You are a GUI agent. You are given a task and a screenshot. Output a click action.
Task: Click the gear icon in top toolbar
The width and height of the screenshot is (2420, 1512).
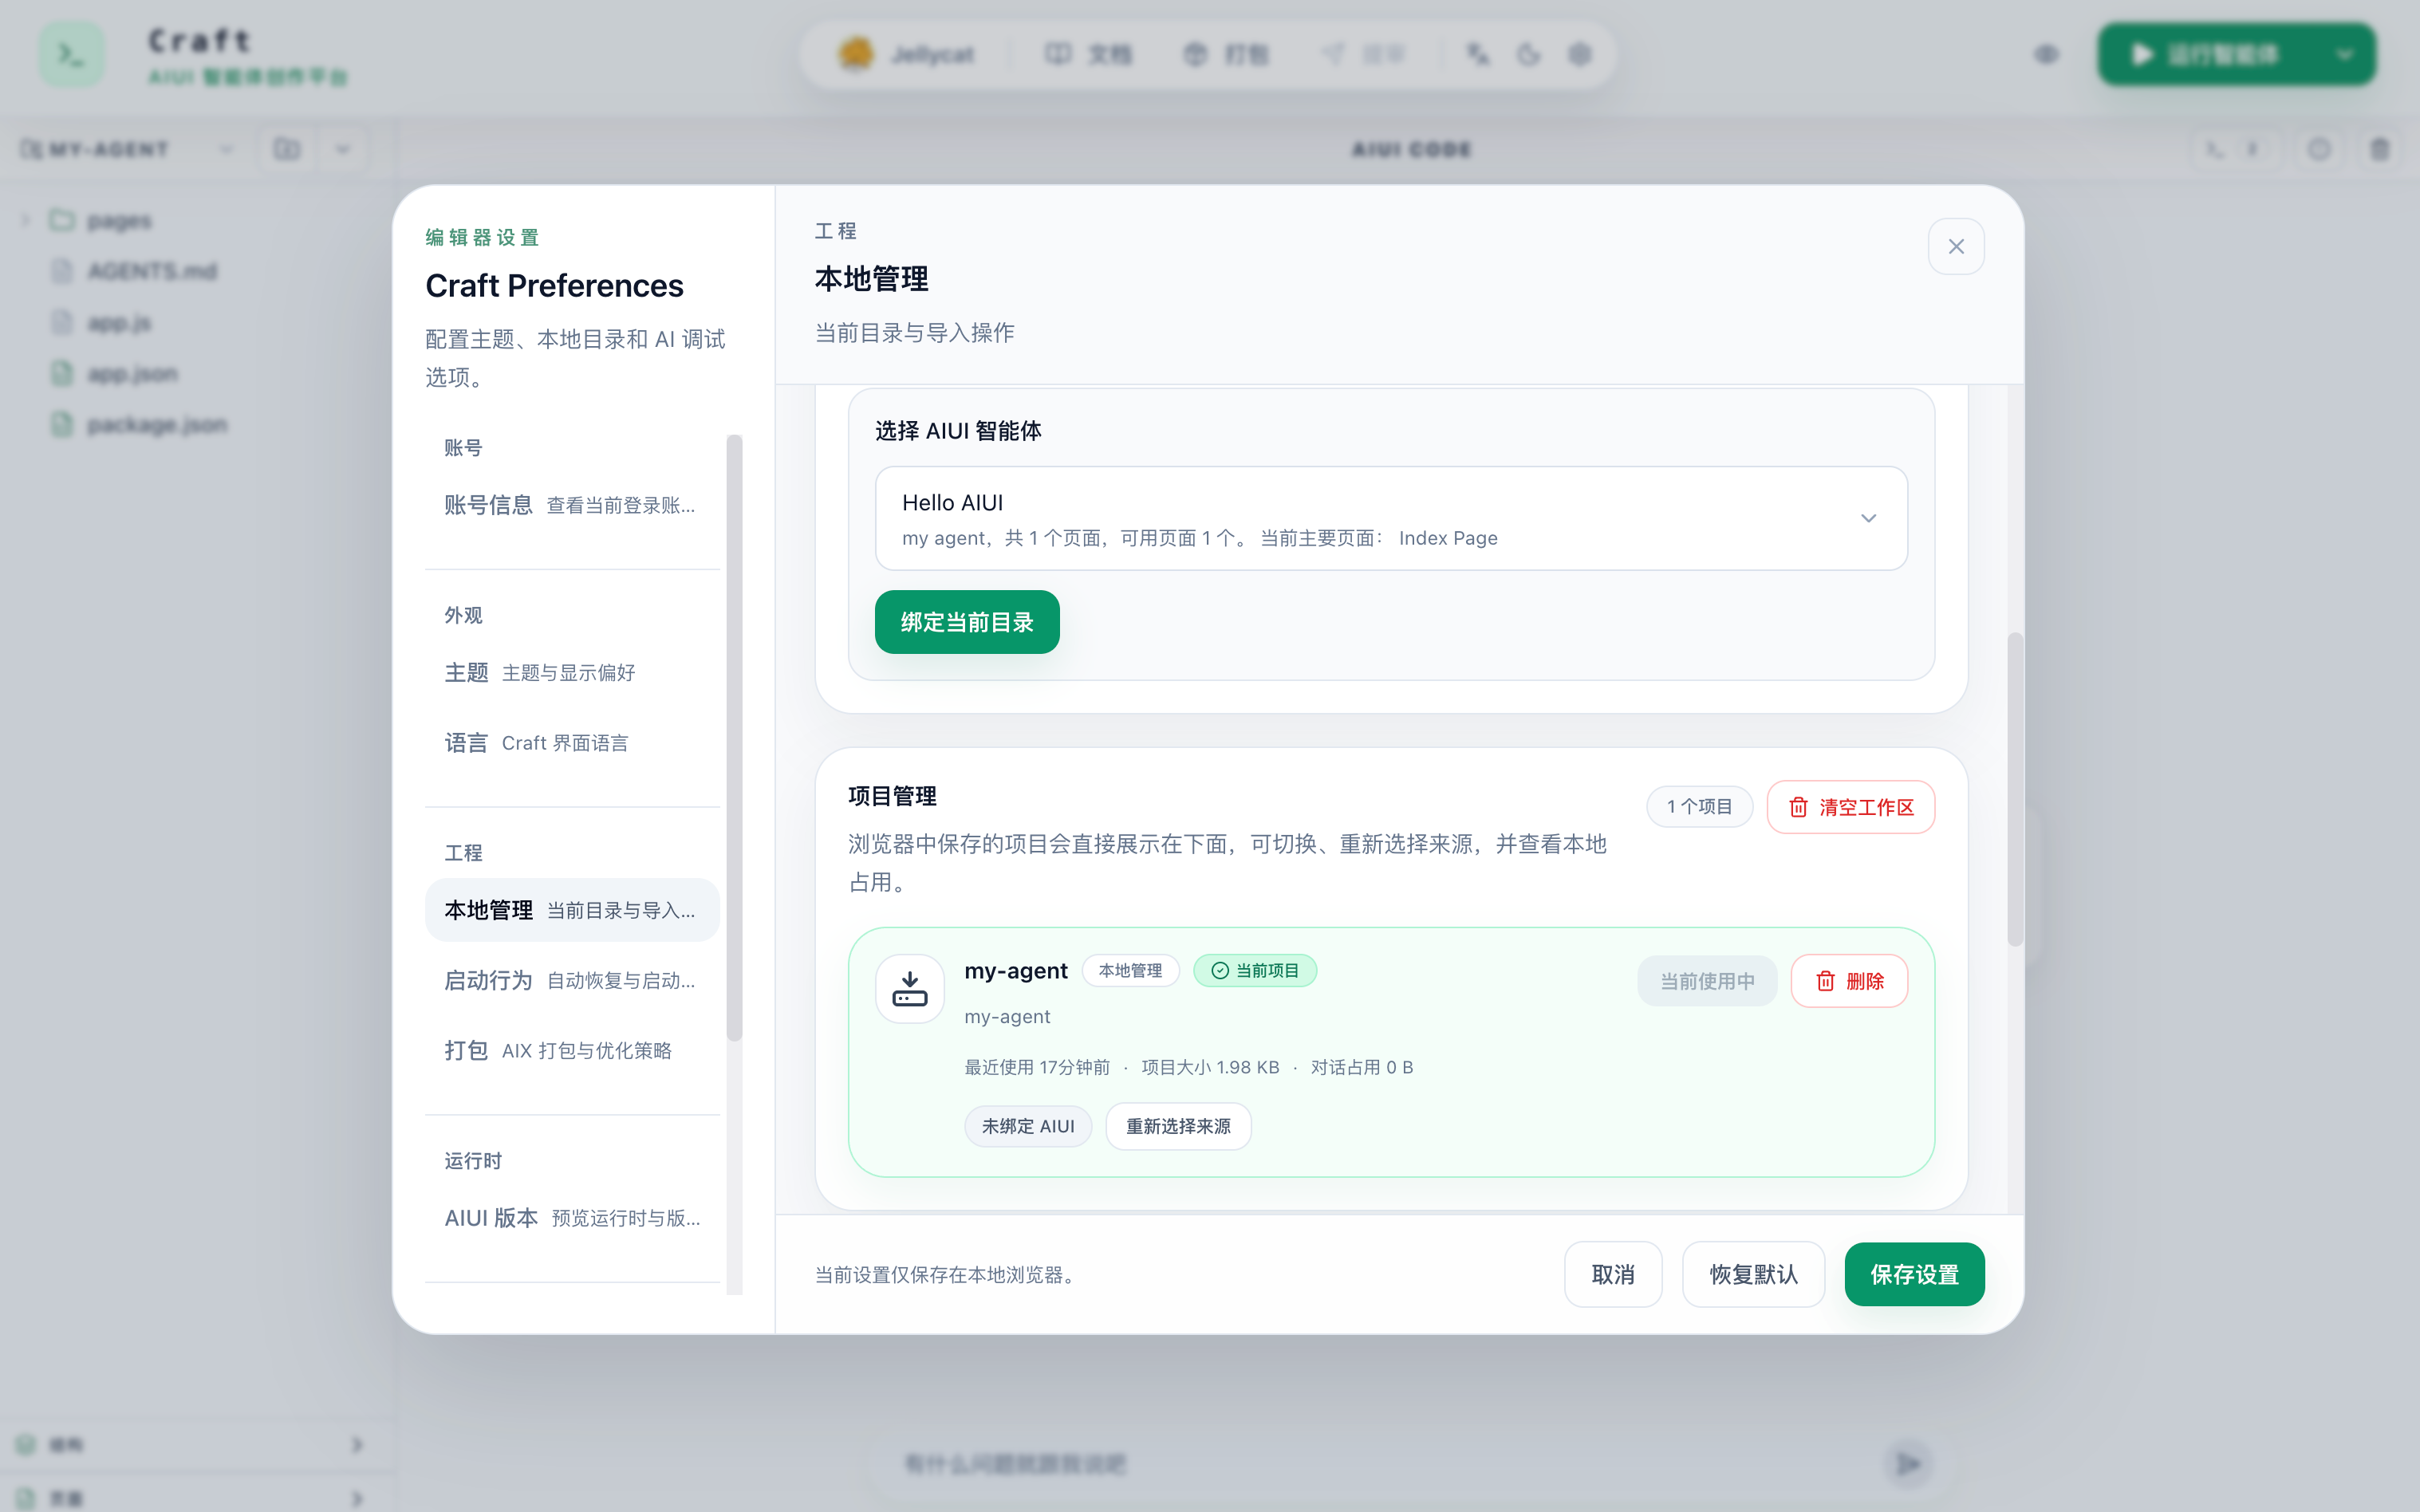(x=1580, y=54)
